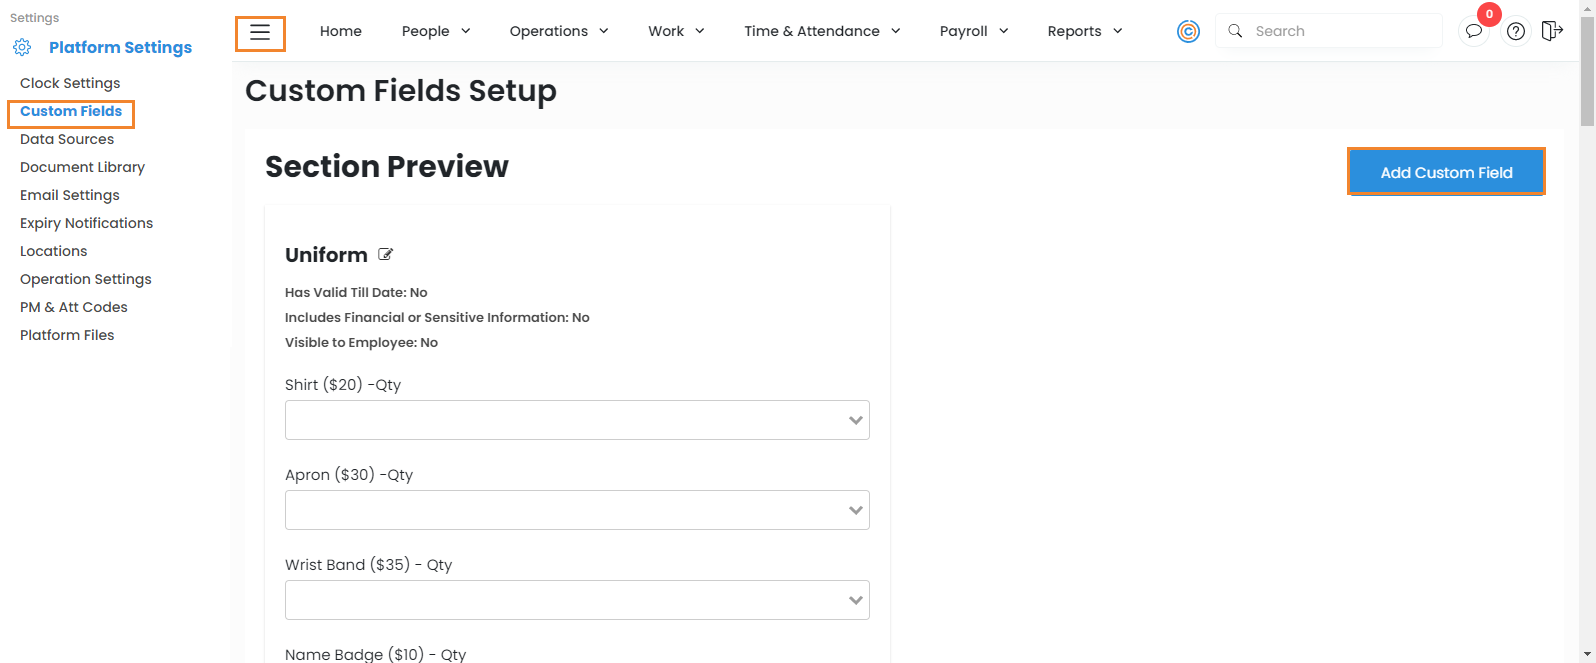Click the circular C brand logo icon
The height and width of the screenshot is (663, 1596).
[x=1188, y=32]
